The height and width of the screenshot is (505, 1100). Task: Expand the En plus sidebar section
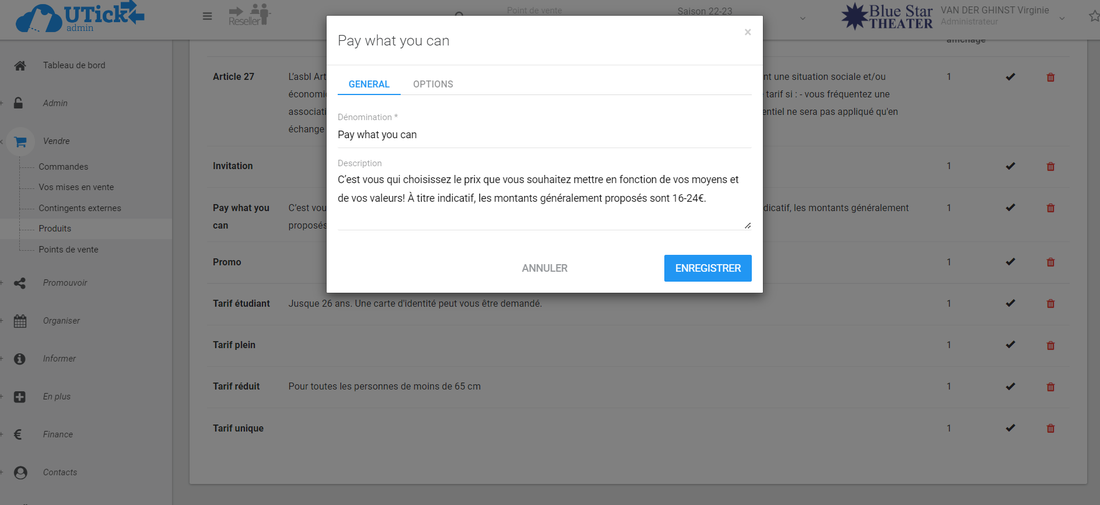(56, 397)
